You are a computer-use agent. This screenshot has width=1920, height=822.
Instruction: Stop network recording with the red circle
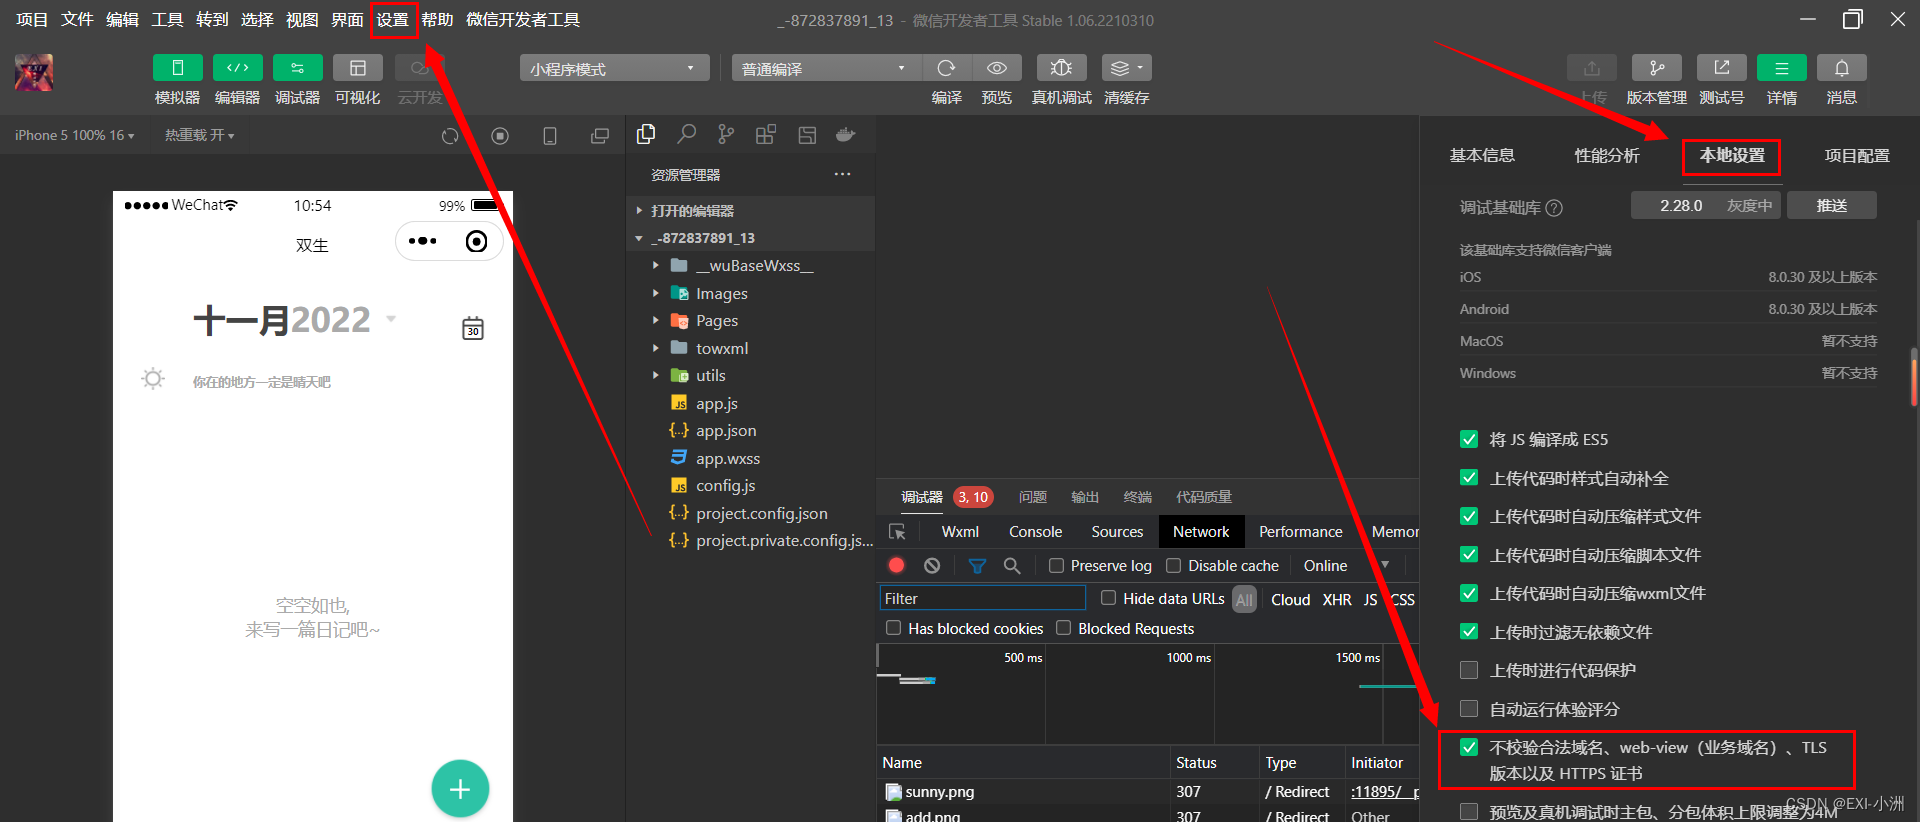897,565
